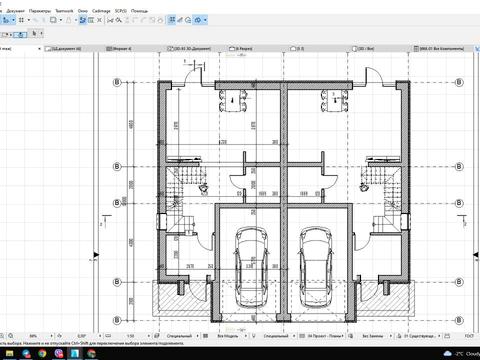Open the Окно menu
480x360 pixels.
(x=82, y=11)
